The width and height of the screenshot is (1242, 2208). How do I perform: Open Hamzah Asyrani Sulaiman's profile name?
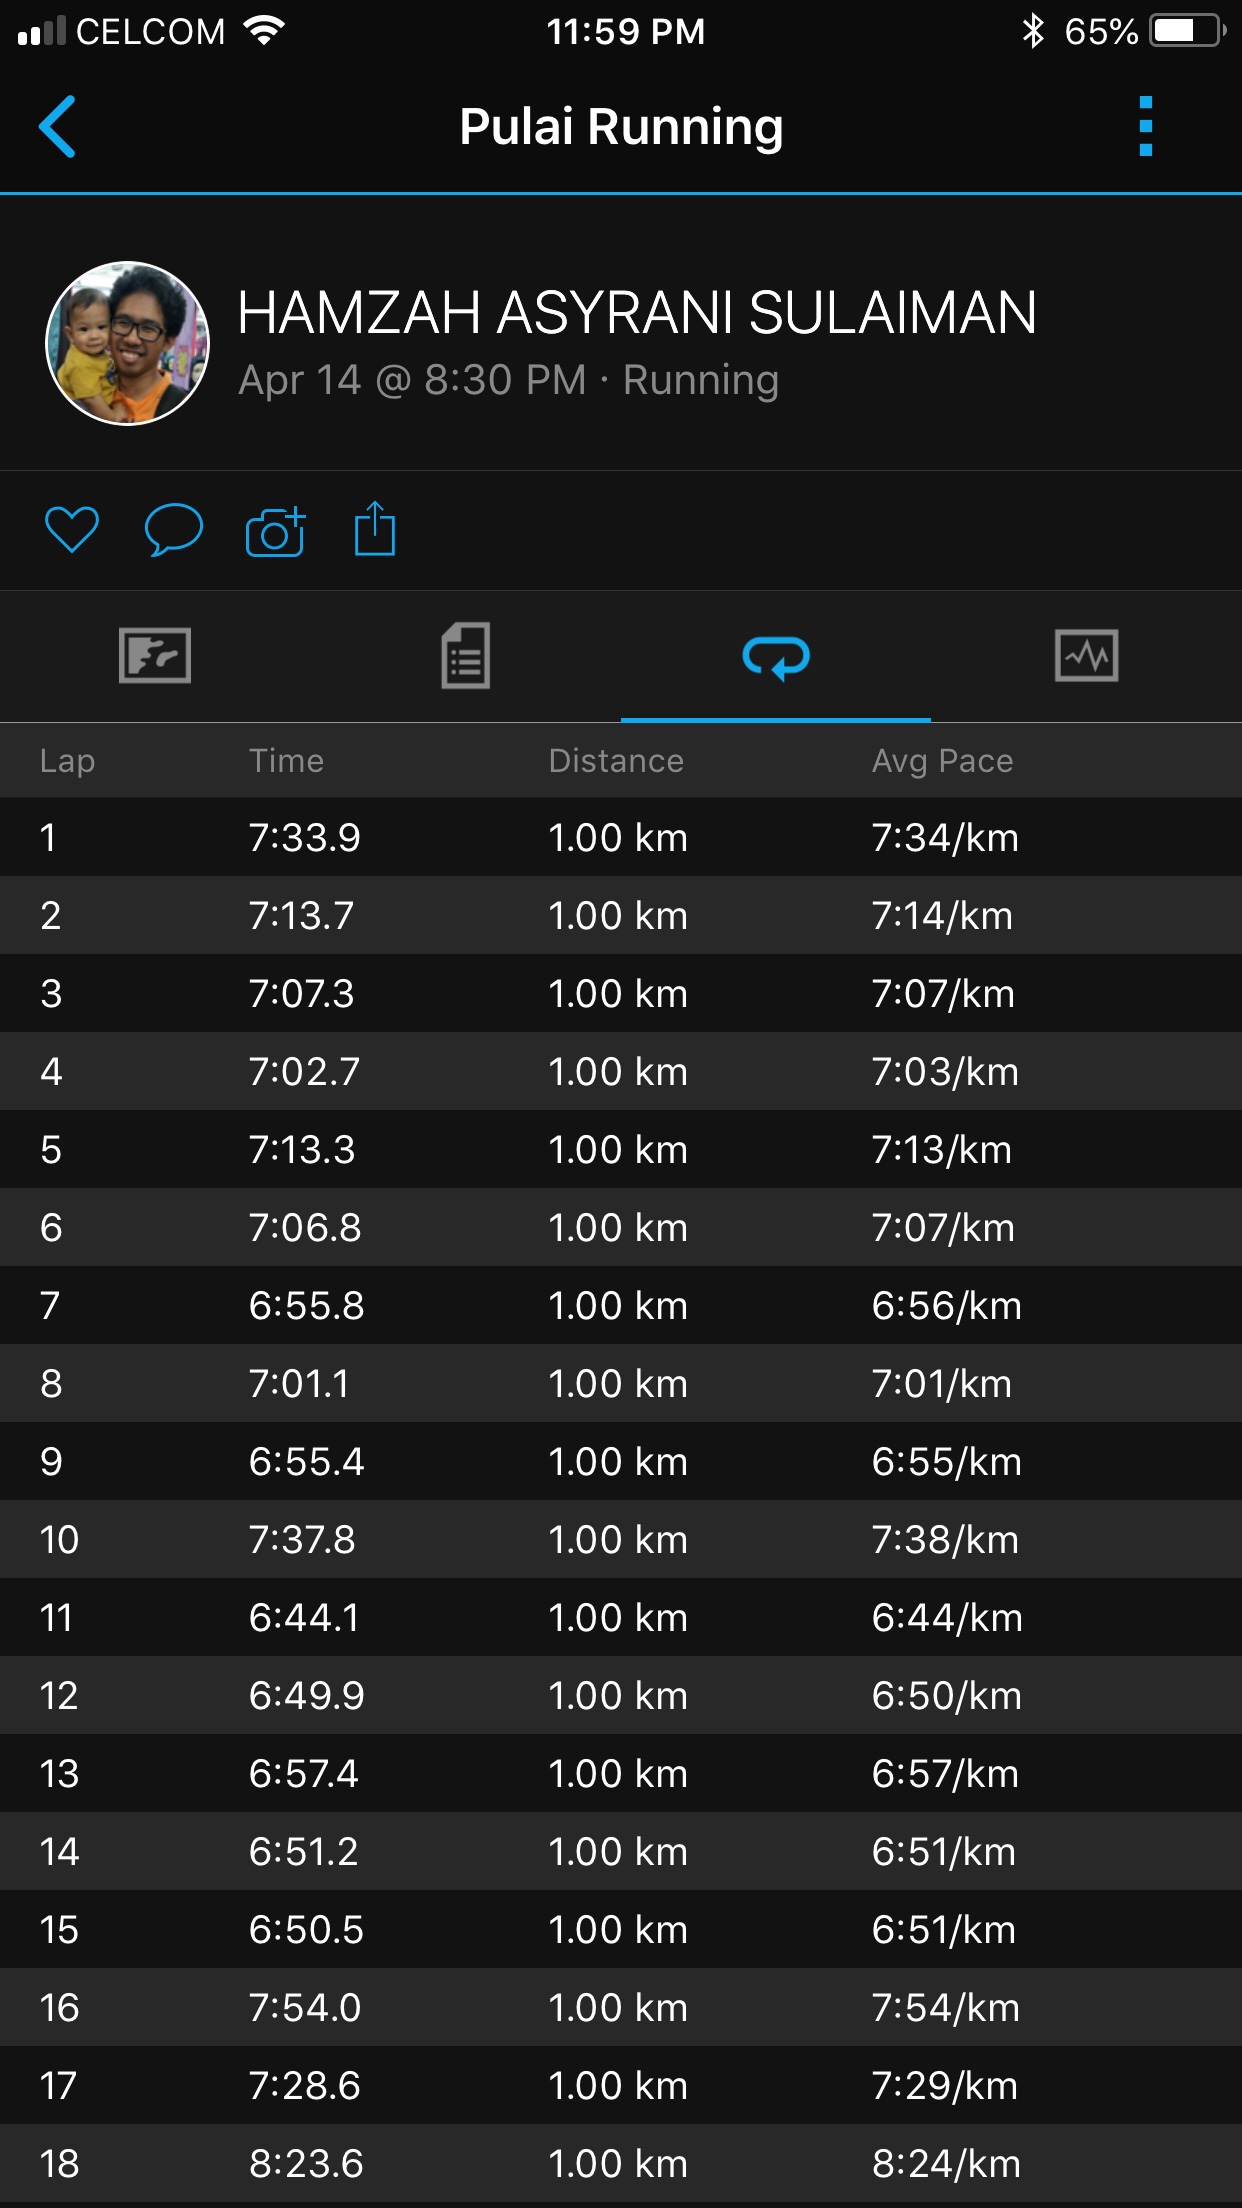[637, 313]
